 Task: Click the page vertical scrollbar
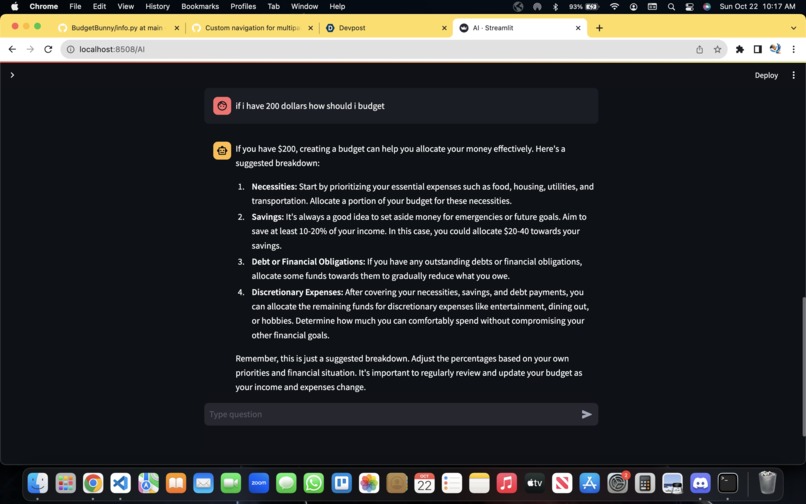pyautogui.click(x=803, y=366)
